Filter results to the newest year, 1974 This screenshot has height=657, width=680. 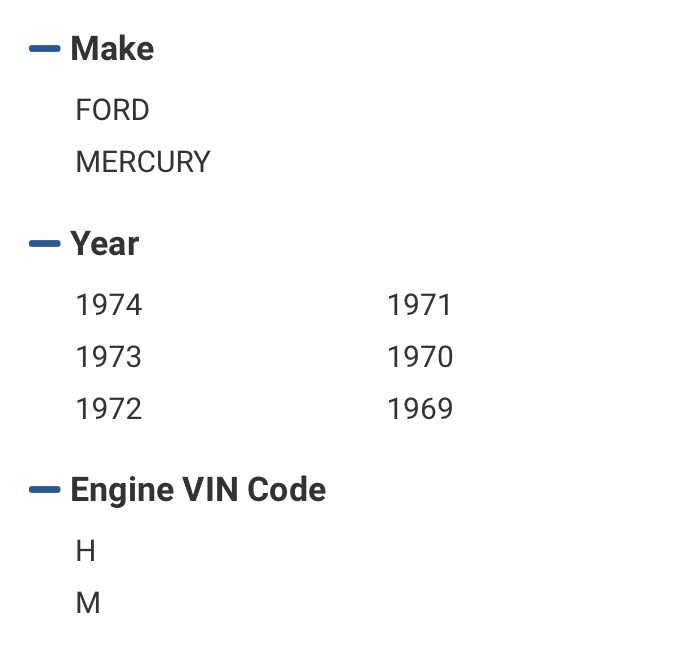(x=109, y=304)
